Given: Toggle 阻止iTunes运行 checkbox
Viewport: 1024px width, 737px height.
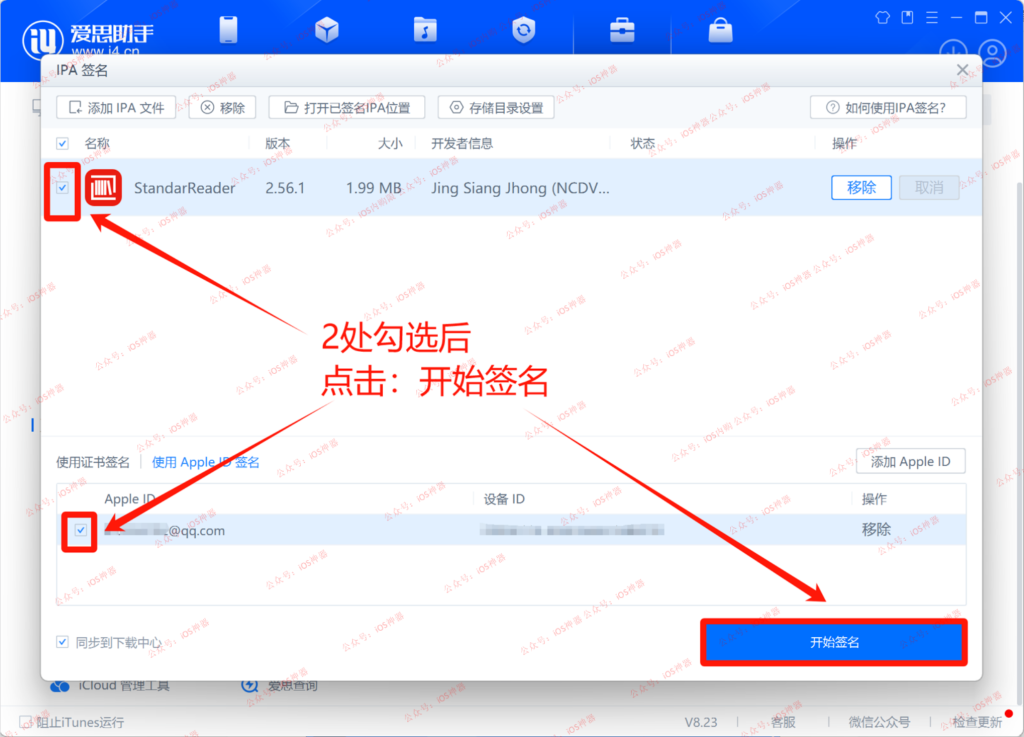Looking at the screenshot, I should [x=25, y=722].
